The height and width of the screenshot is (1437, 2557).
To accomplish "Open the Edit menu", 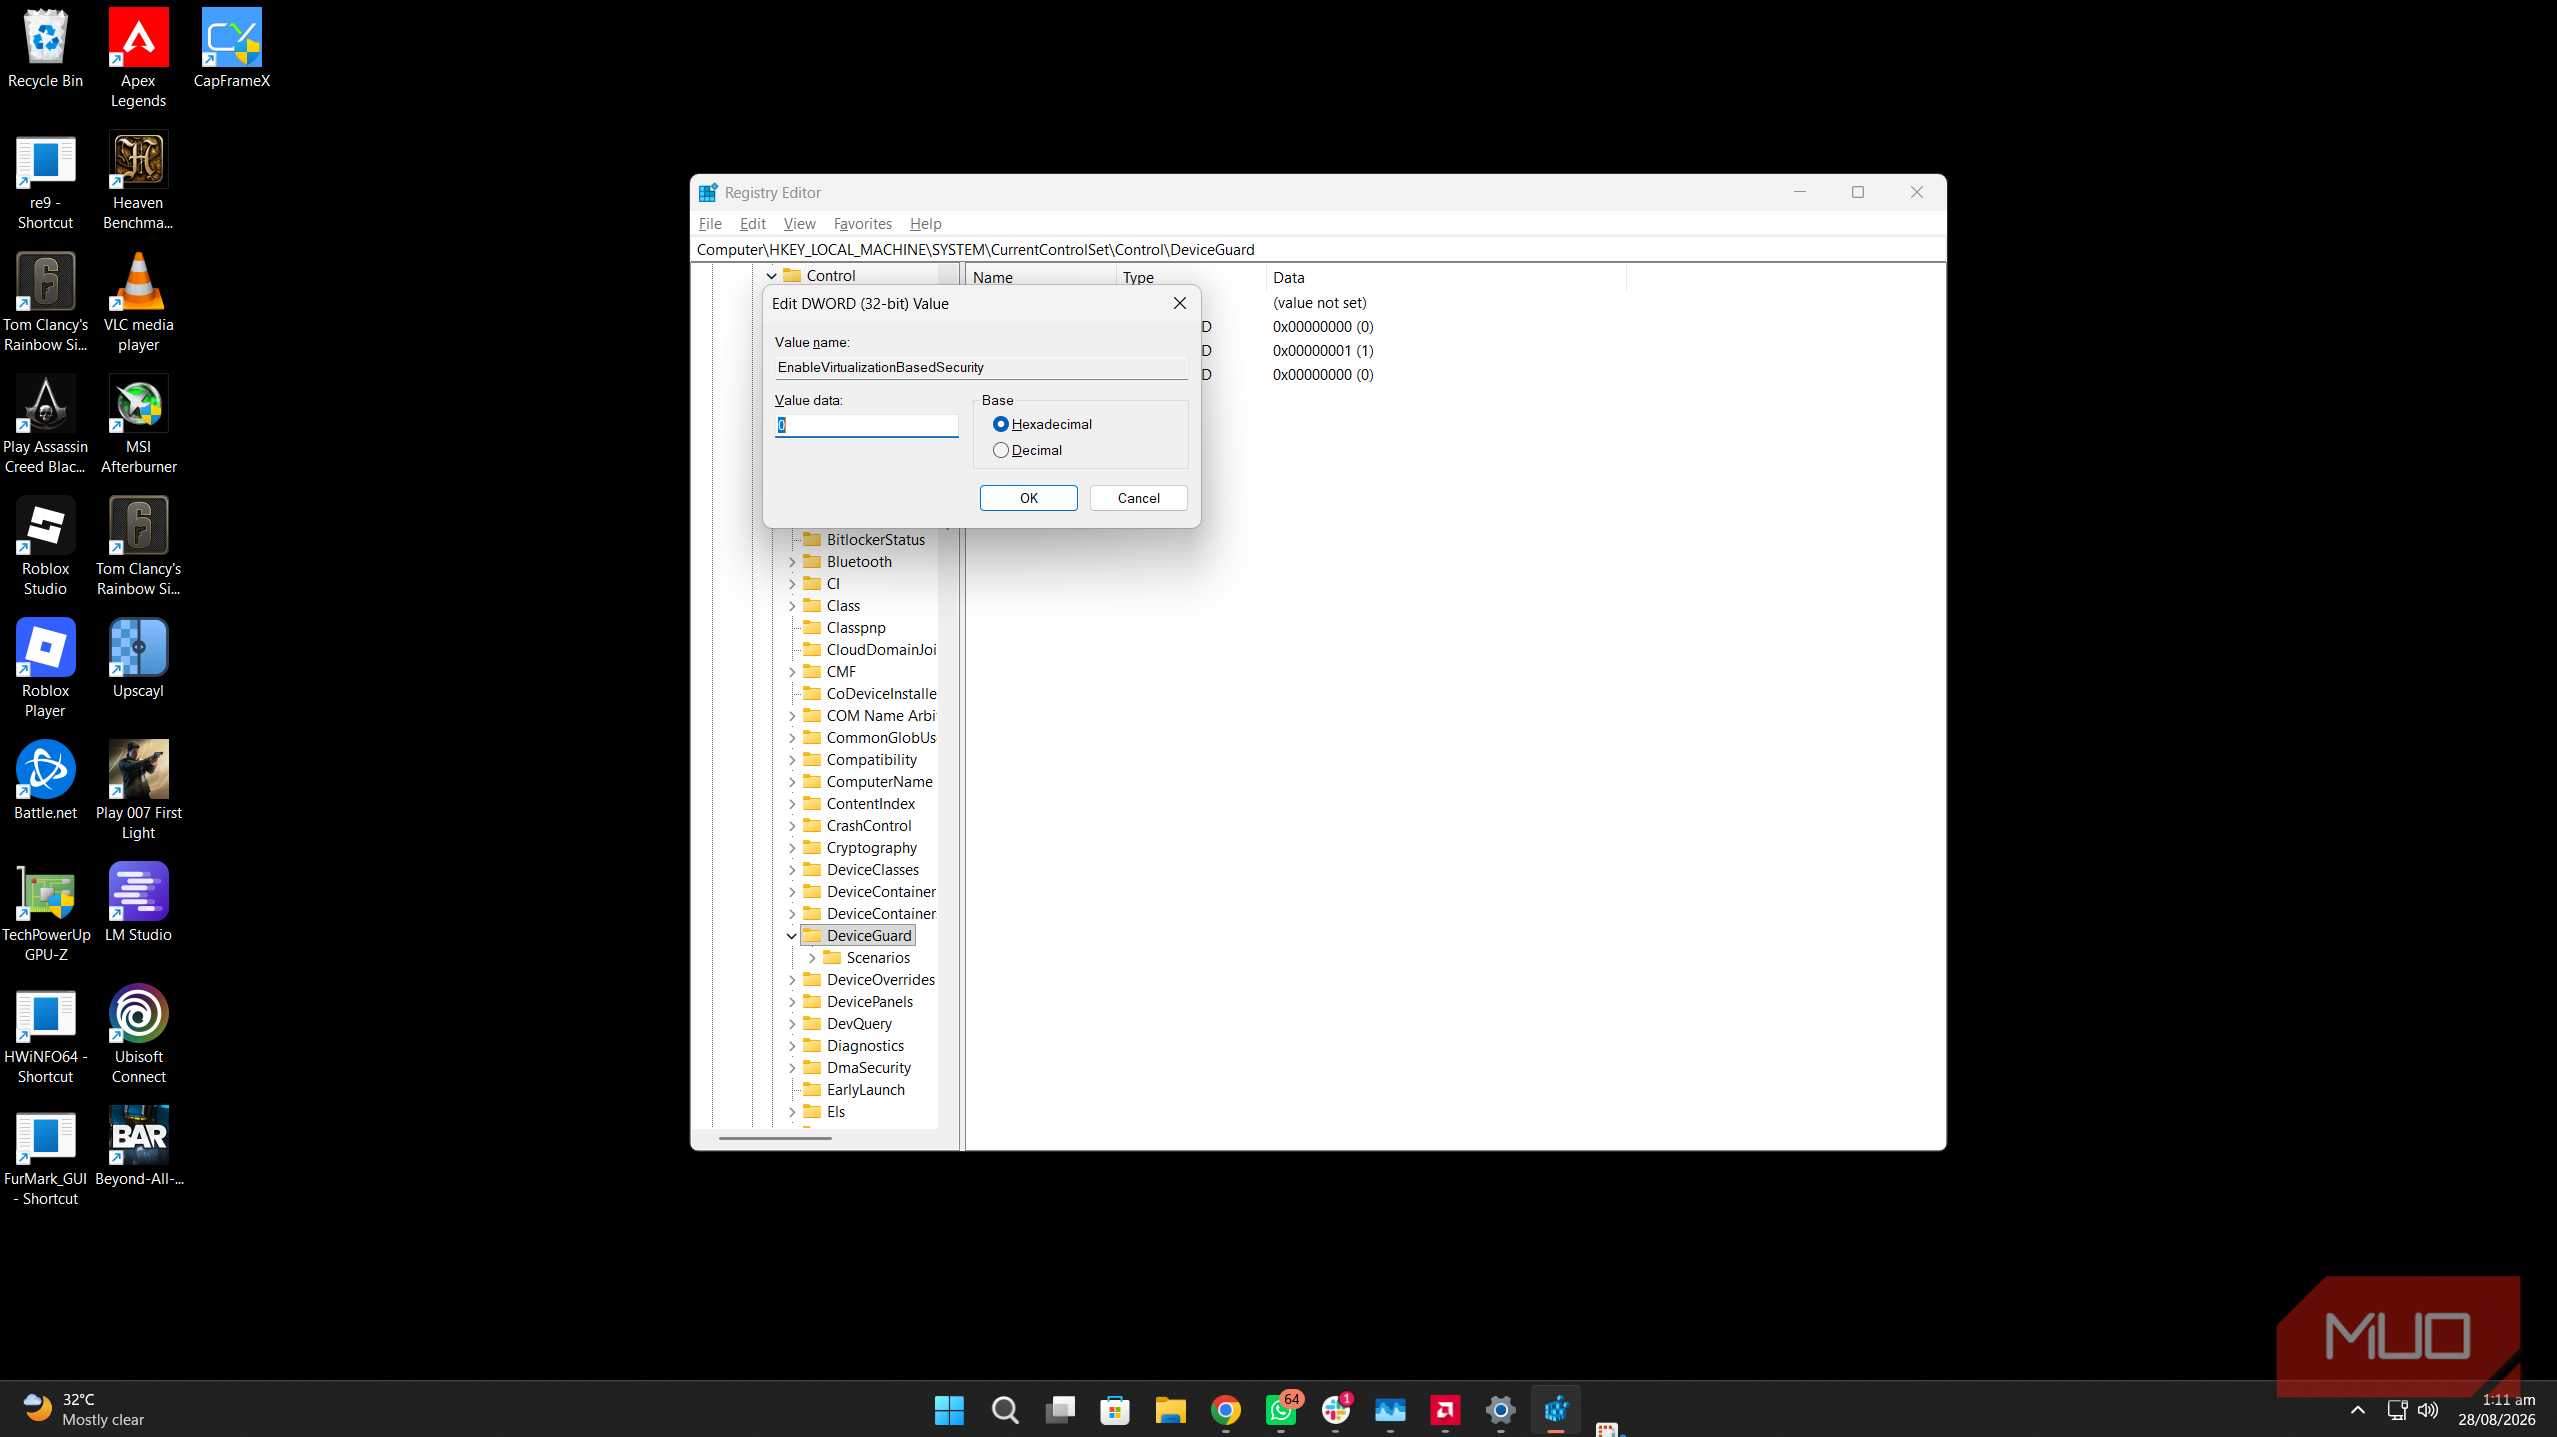I will pyautogui.click(x=752, y=224).
